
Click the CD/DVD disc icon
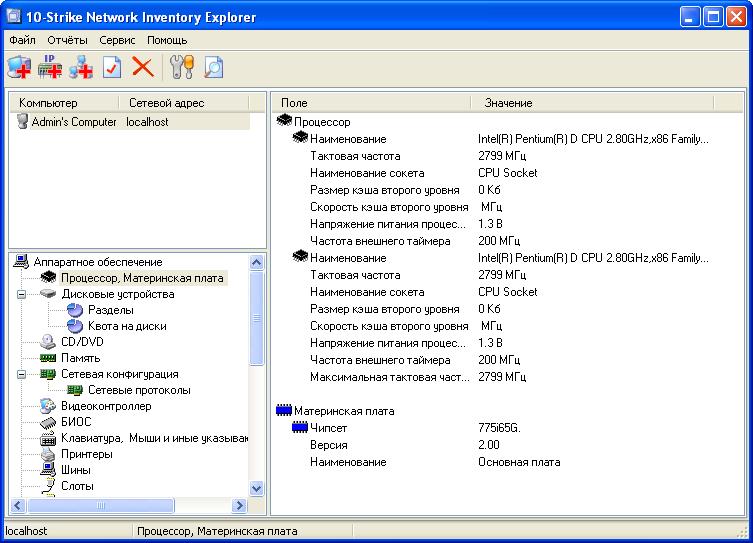(48, 342)
